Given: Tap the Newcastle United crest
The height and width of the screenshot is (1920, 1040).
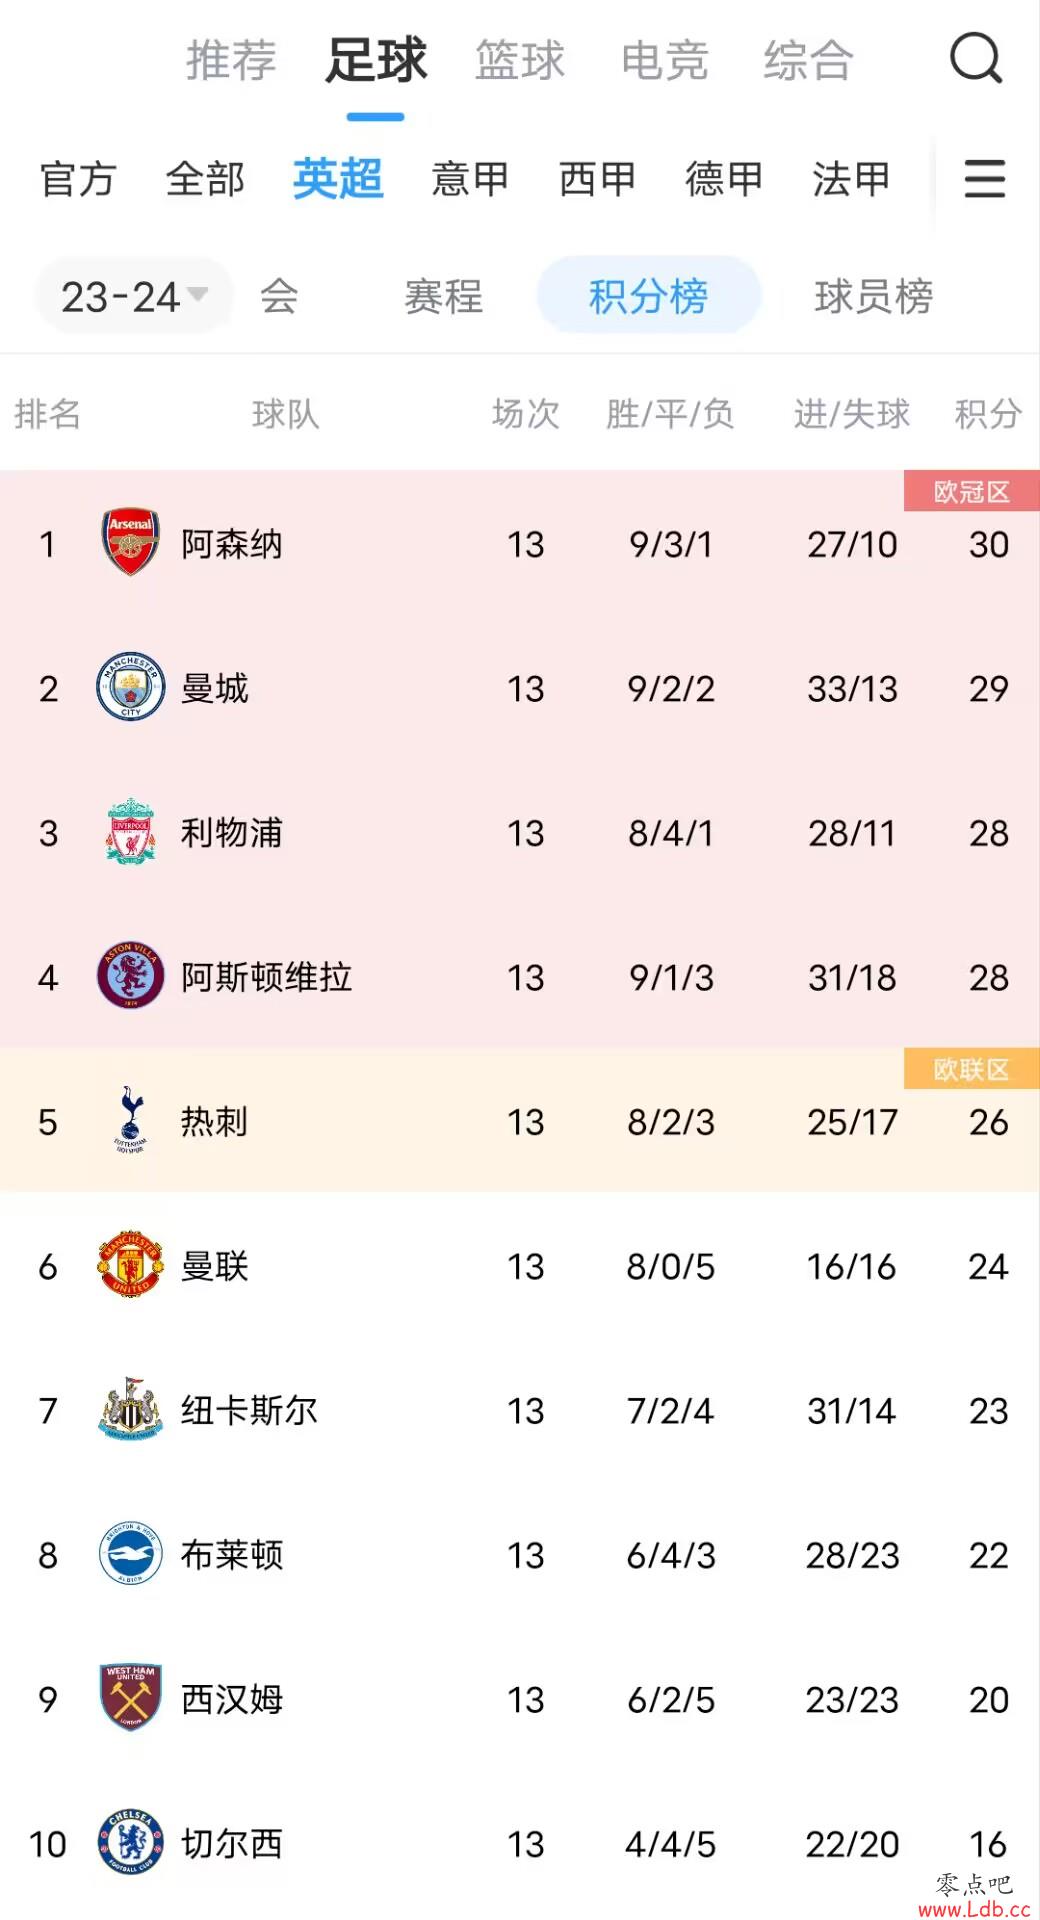Looking at the screenshot, I should pos(131,1409).
